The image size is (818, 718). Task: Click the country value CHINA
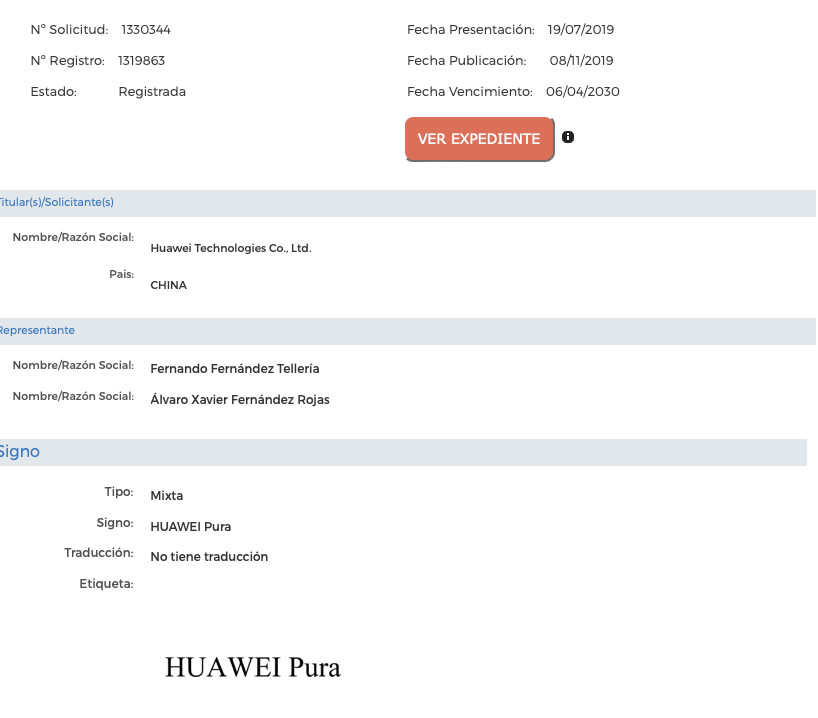pos(169,285)
